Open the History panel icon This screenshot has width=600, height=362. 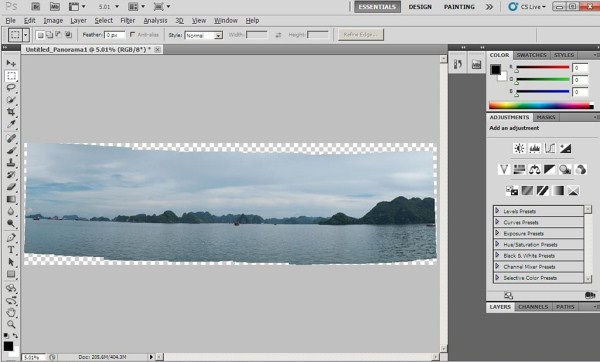[x=458, y=64]
